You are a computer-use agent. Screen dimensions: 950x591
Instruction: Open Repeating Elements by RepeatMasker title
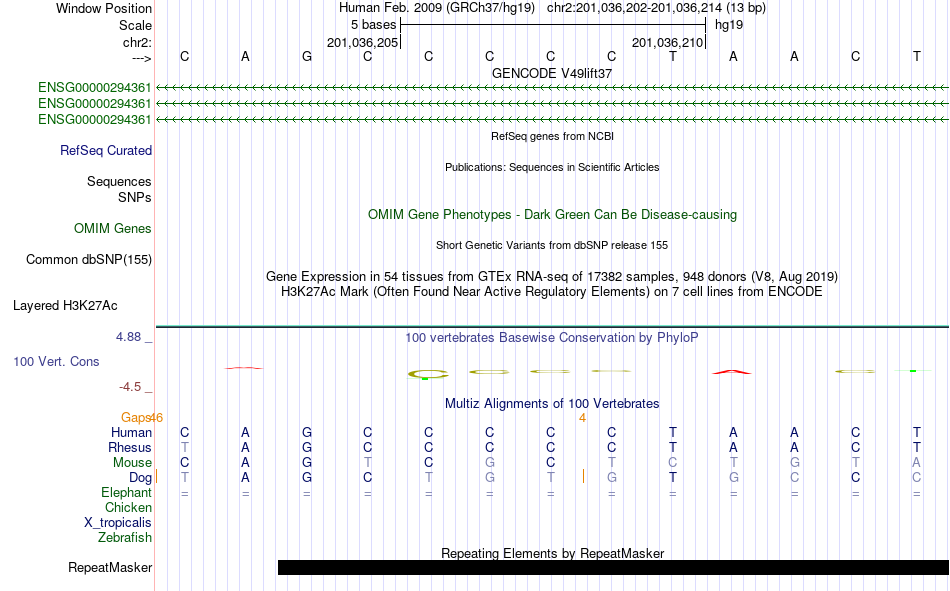(552, 553)
